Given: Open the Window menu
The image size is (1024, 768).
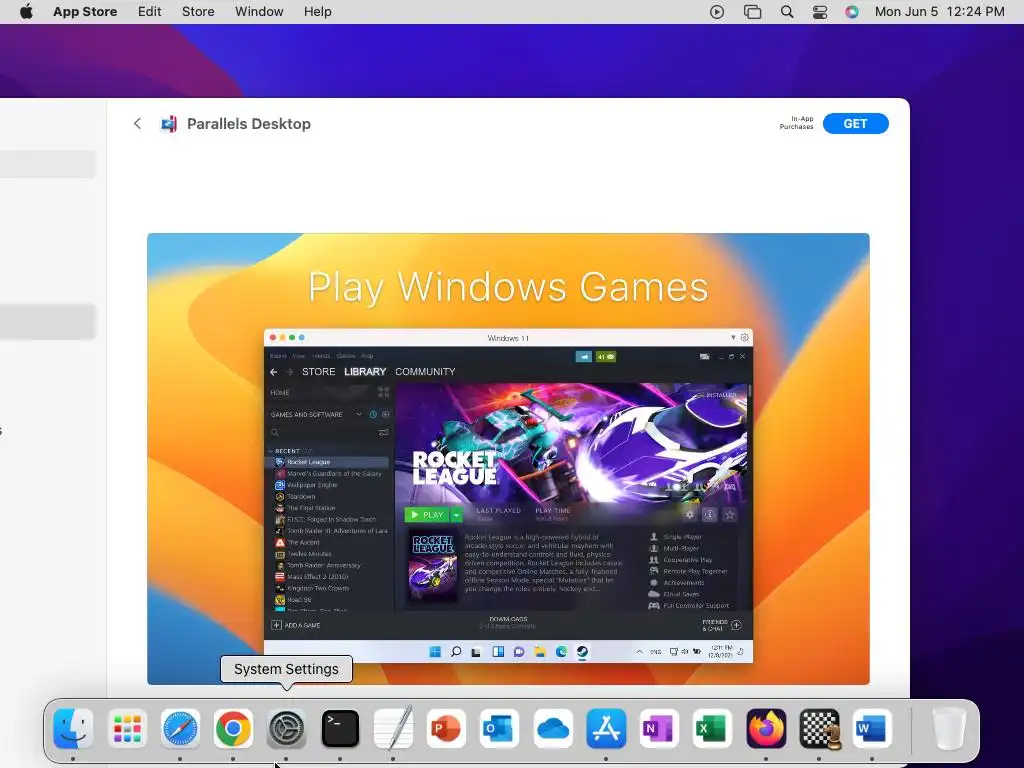Looking at the screenshot, I should (x=259, y=12).
